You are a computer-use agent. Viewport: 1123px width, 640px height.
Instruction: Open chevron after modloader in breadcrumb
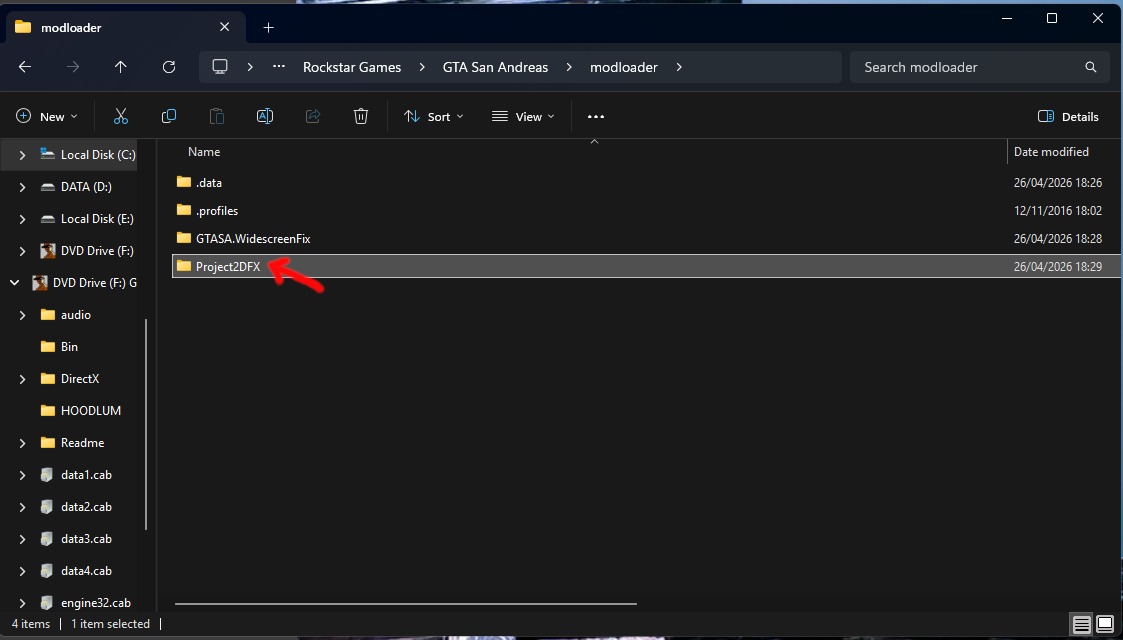pos(679,67)
